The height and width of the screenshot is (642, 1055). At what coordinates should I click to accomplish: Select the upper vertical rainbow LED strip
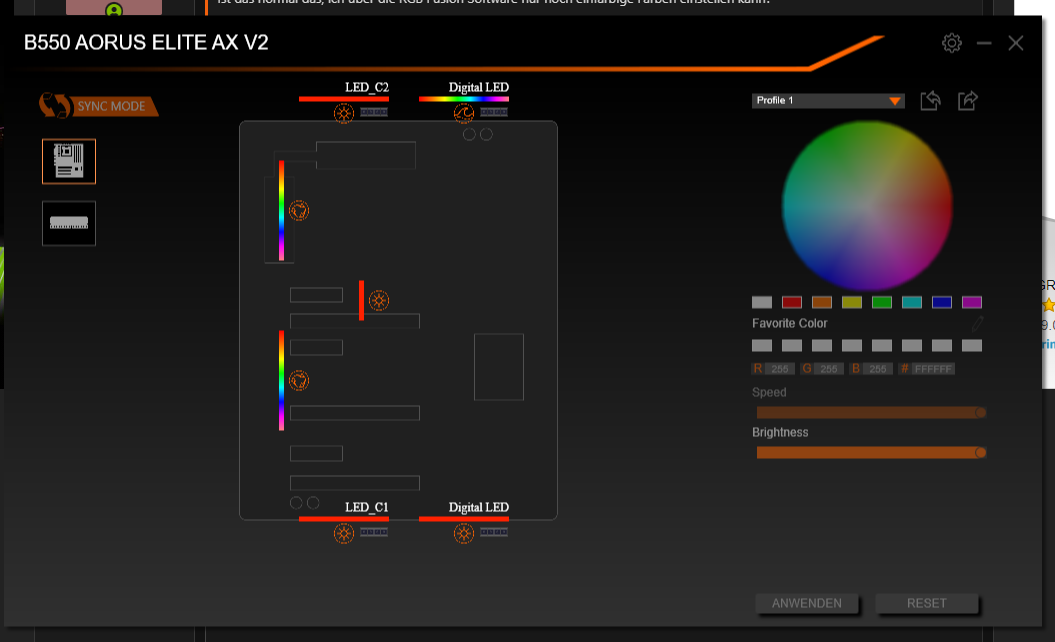281,211
